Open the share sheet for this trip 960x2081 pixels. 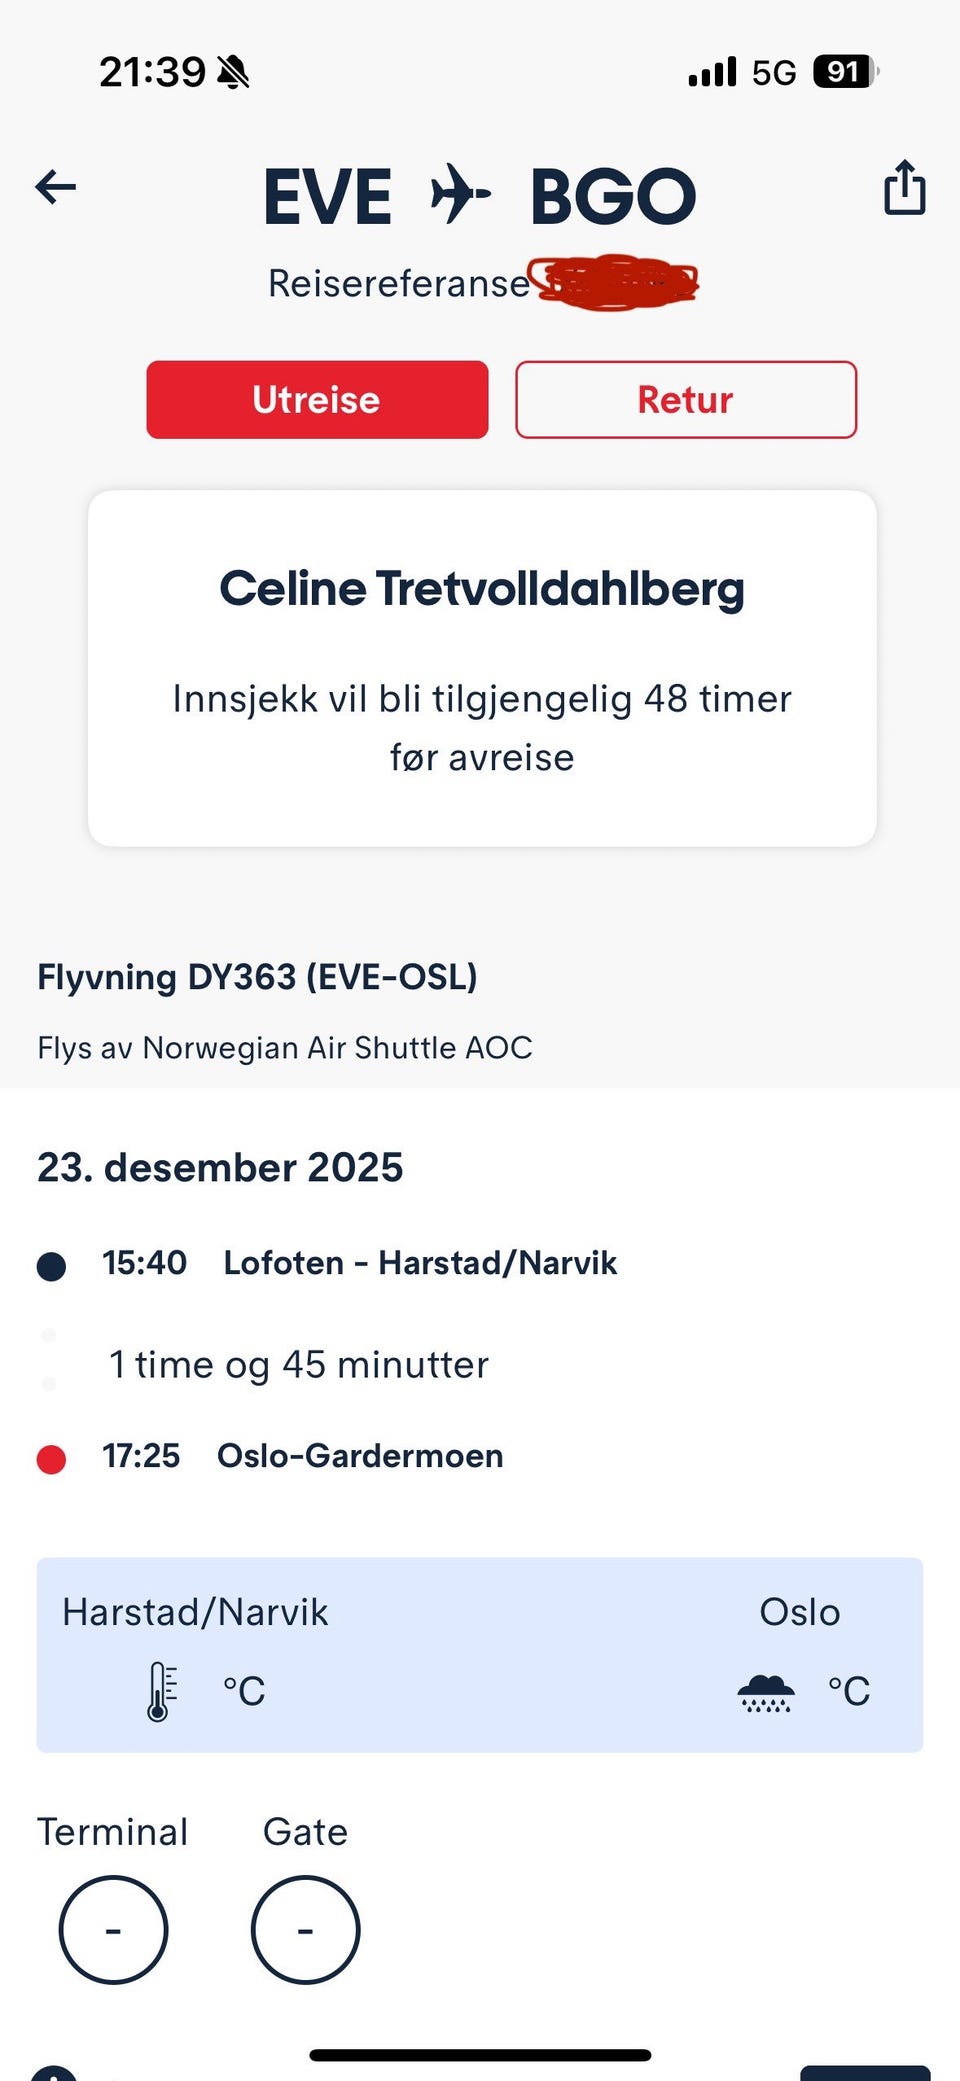click(x=903, y=187)
